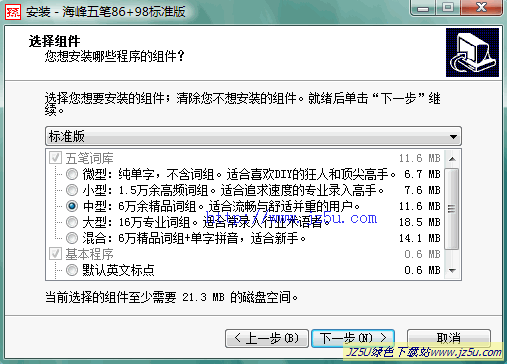This screenshot has height=364, width=507.
Task: Continue with 下一步(N) button
Action: pos(353,338)
